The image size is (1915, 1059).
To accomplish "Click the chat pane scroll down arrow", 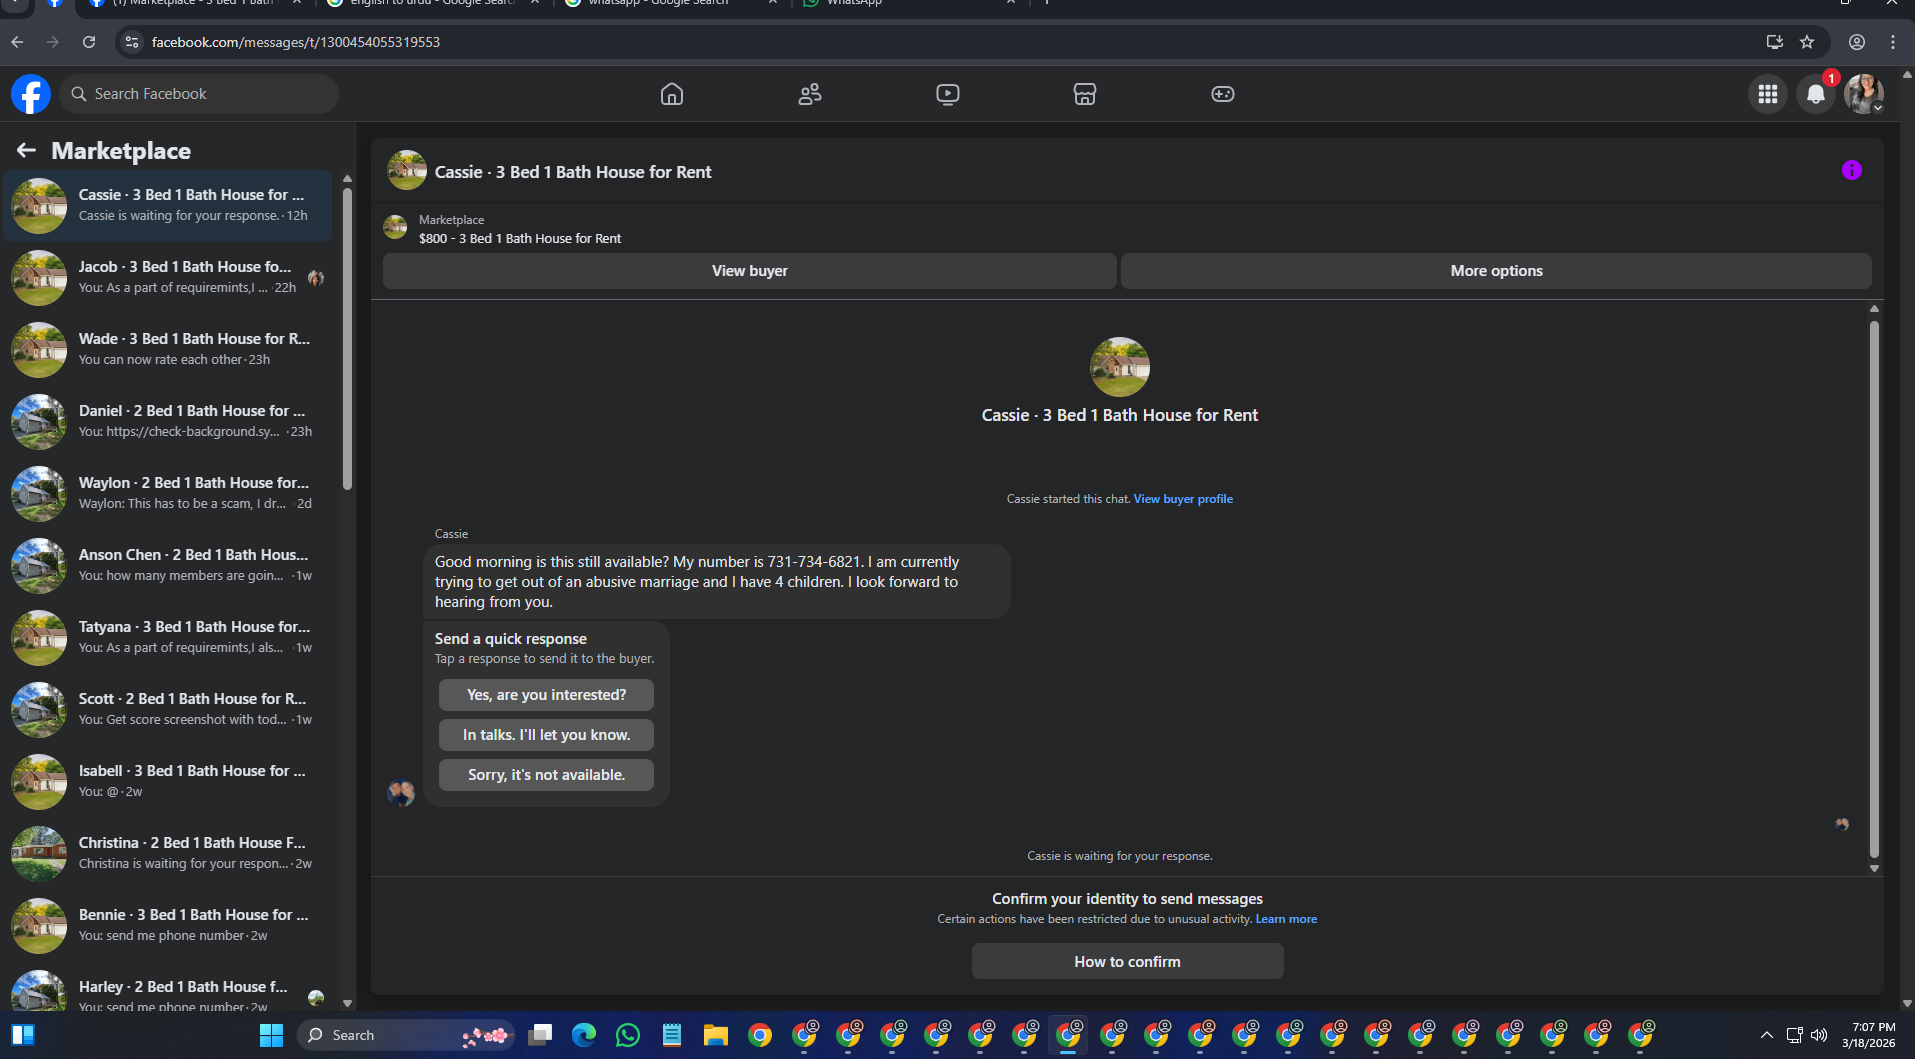I will click(1874, 869).
